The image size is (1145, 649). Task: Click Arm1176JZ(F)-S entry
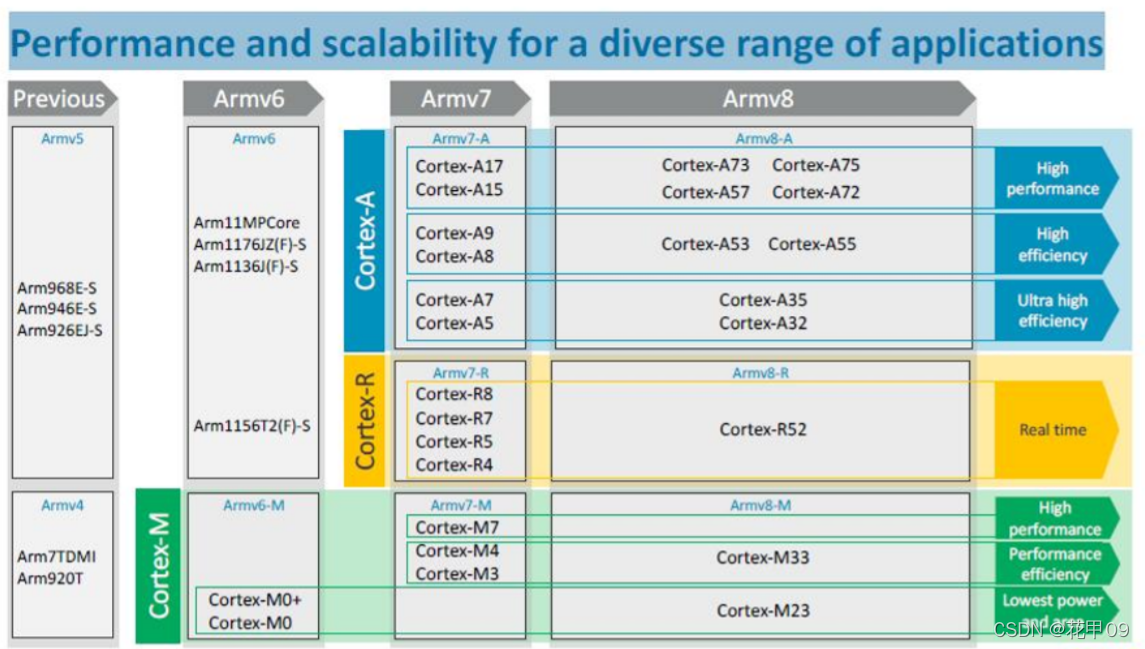point(250,245)
